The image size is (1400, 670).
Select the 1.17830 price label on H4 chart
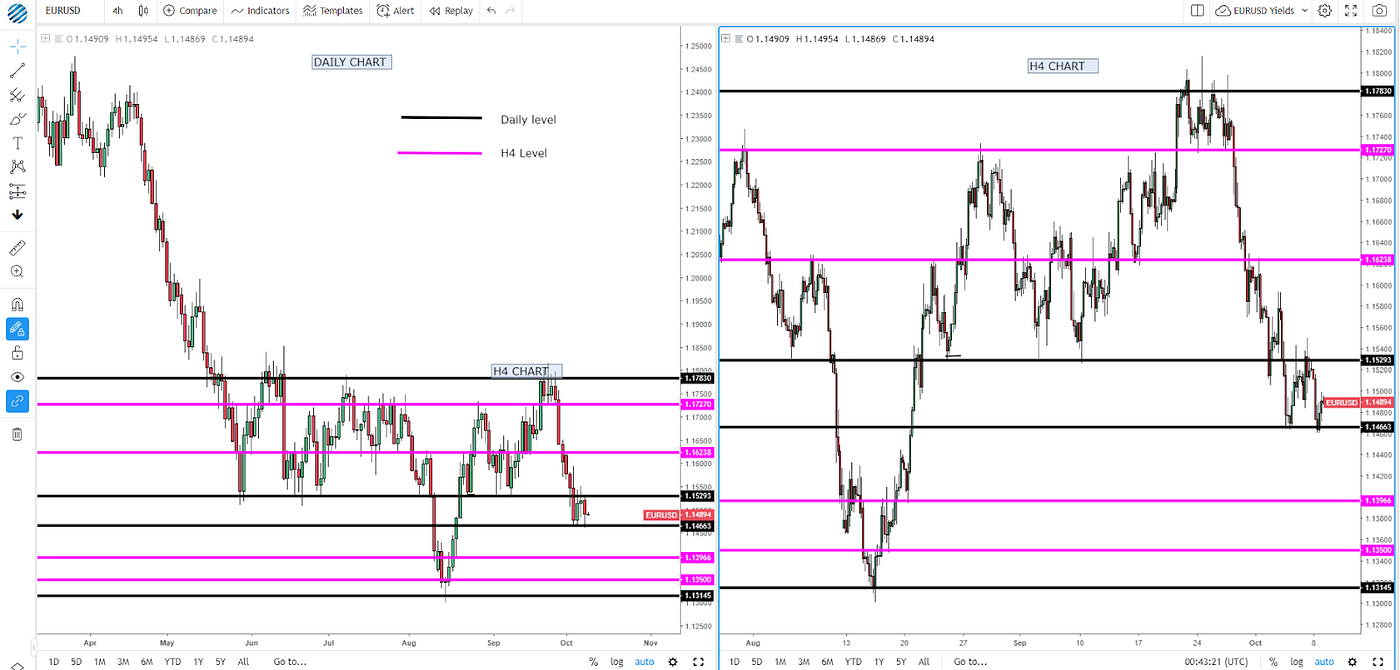1378,91
